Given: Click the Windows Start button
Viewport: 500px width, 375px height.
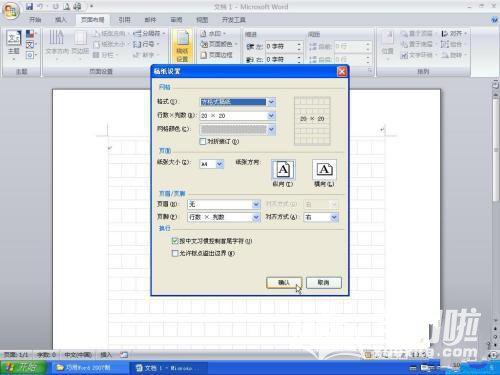Looking at the screenshot, I should (23, 368).
